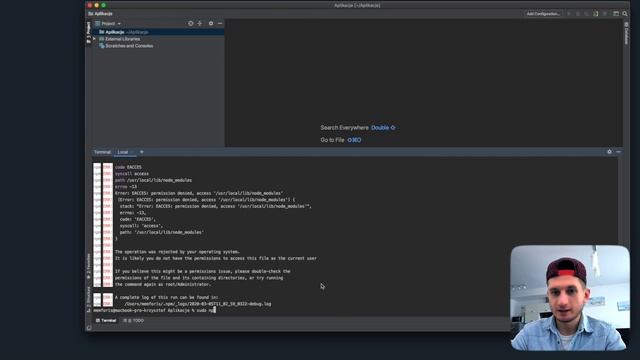
Task: Open the TODO tool window tab
Action: (134, 321)
